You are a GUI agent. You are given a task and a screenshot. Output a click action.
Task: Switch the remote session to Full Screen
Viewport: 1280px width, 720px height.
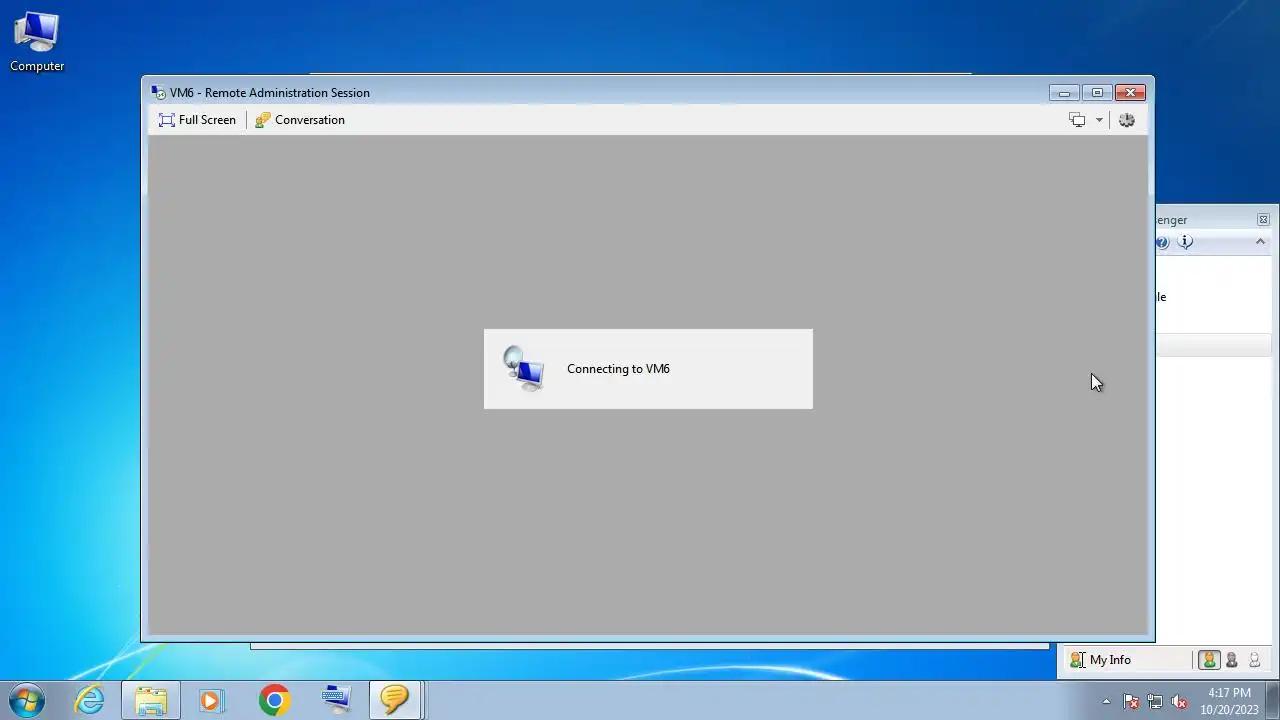coord(197,120)
